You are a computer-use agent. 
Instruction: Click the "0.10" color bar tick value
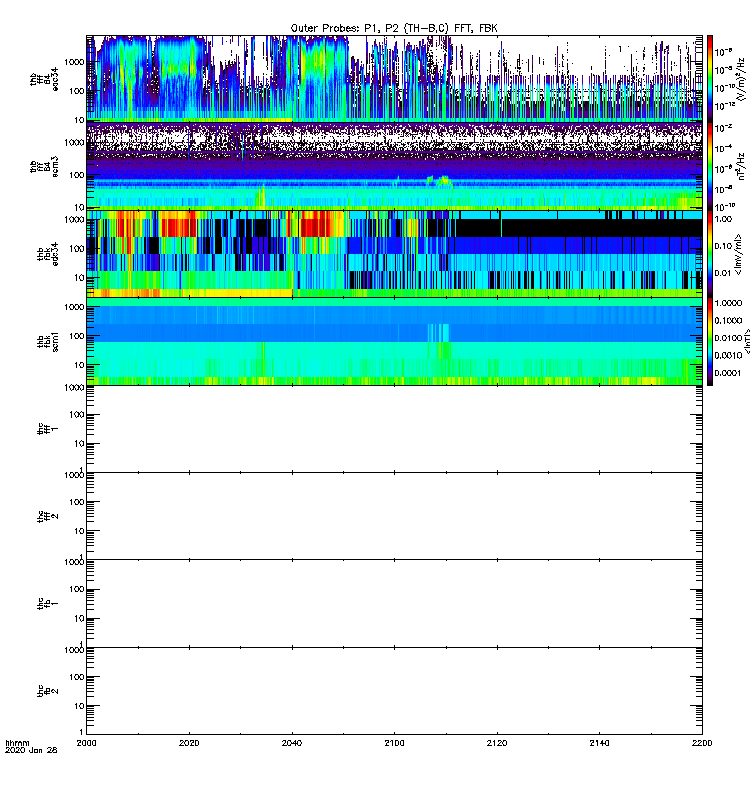[x=723, y=246]
